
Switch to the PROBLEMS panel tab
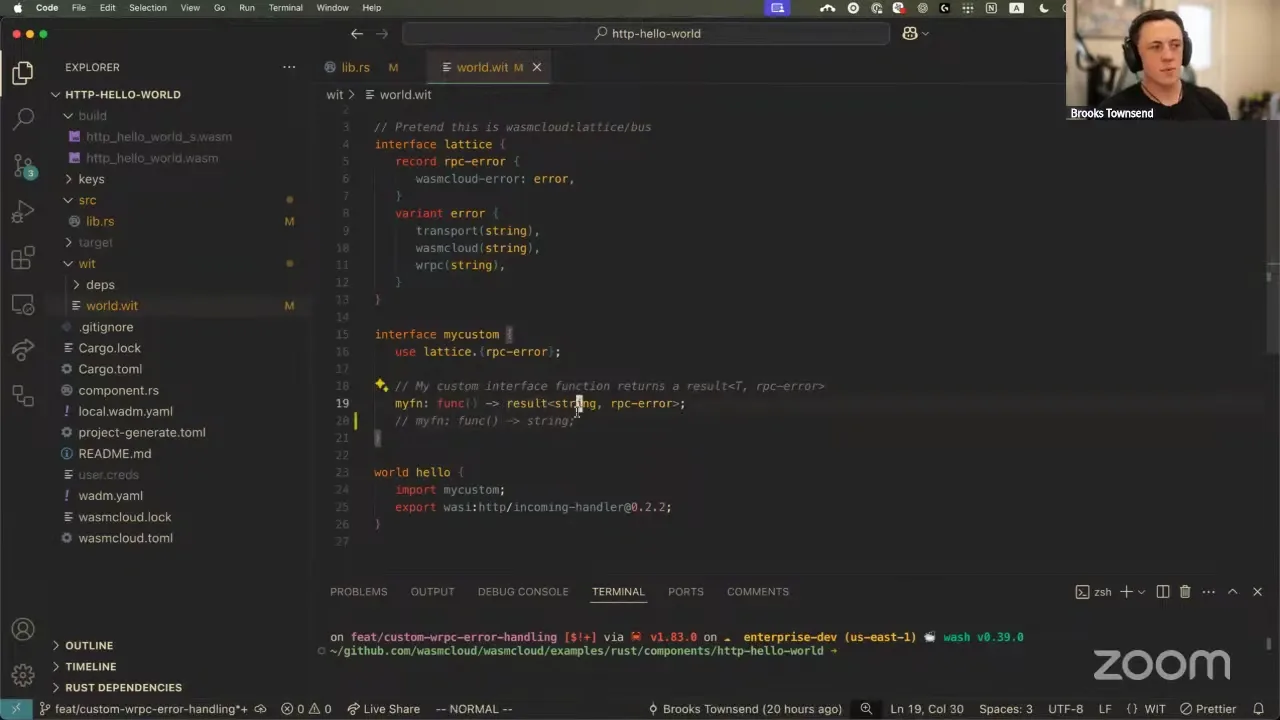359,592
